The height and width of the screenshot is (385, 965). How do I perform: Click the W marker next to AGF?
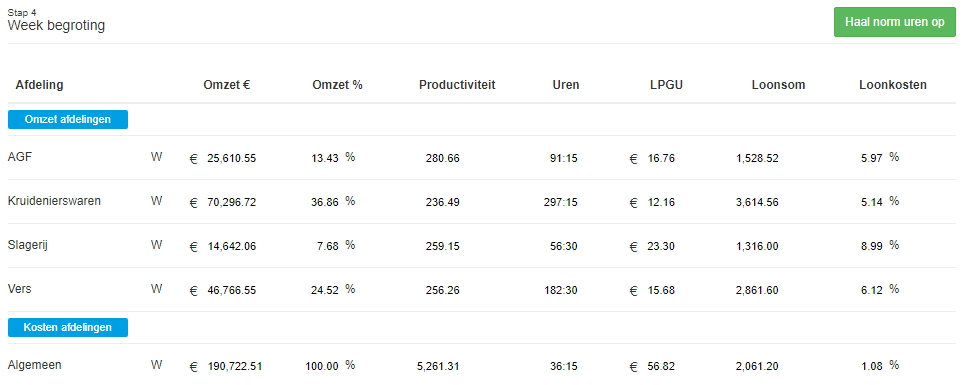tap(156, 157)
